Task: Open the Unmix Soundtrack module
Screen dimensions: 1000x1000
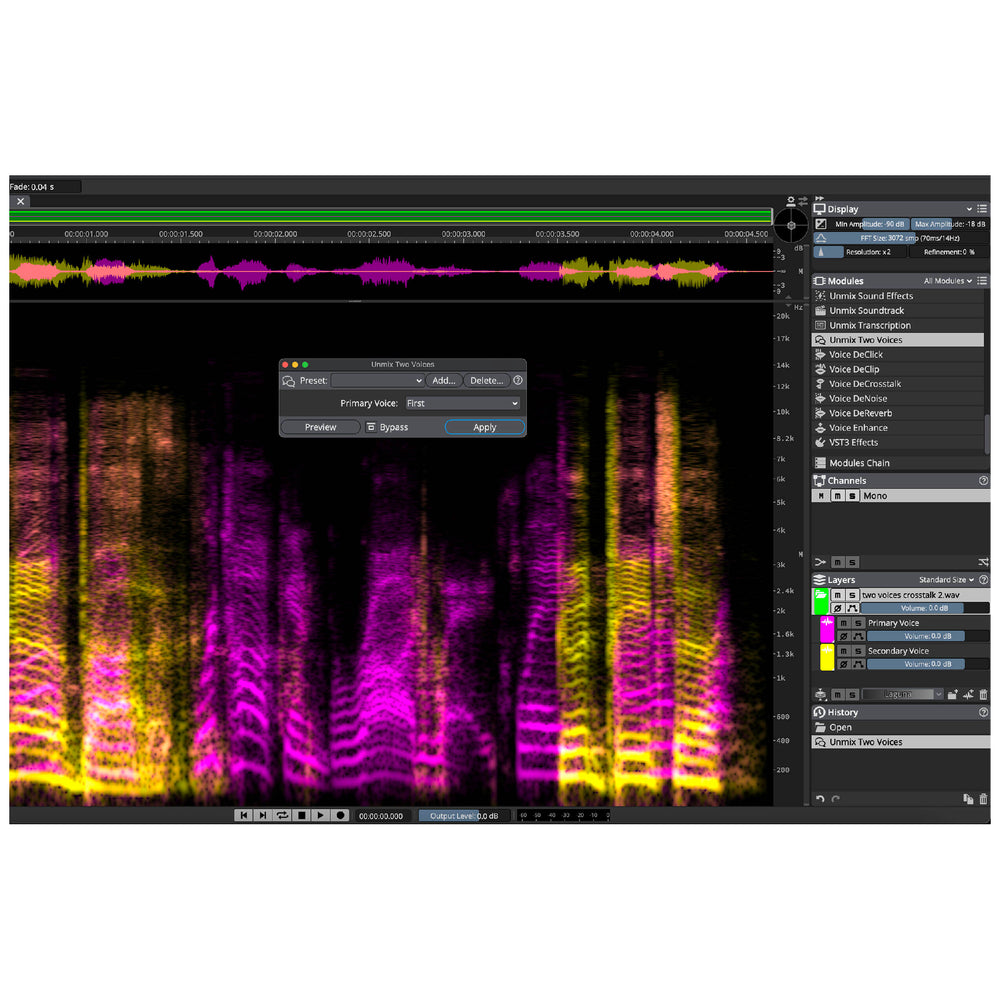Action: coord(897,311)
